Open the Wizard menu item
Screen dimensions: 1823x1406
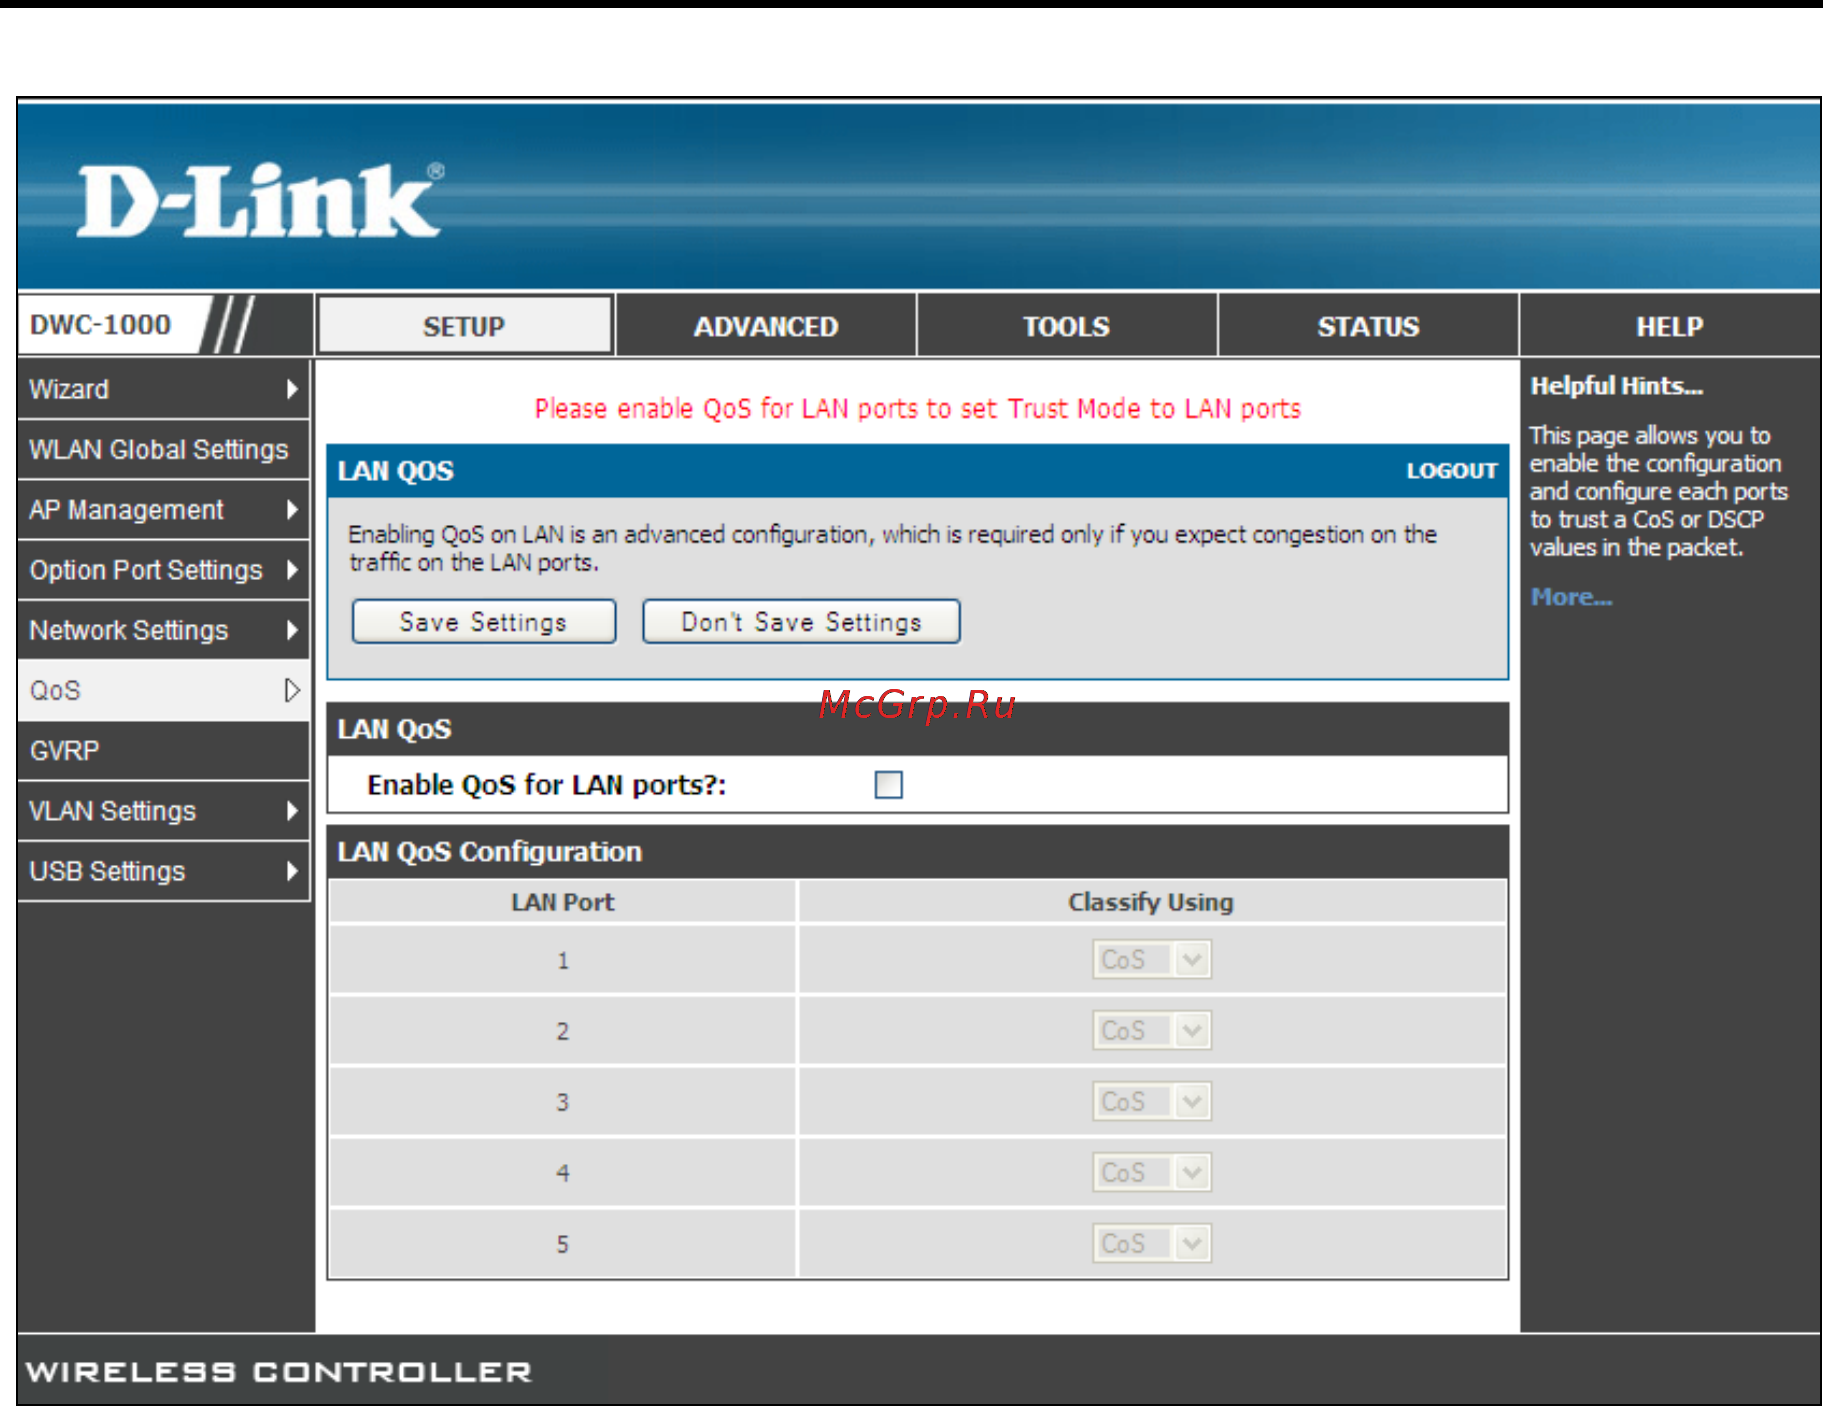point(164,389)
